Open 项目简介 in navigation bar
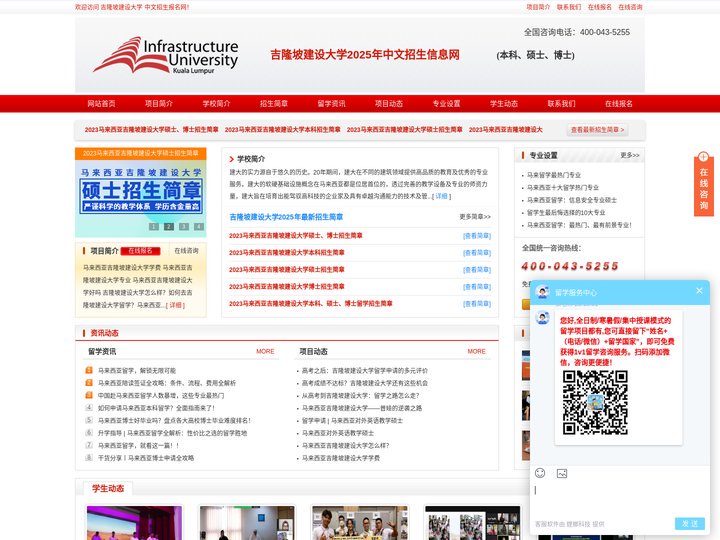Screen dimensions: 720x540 (159, 104)
